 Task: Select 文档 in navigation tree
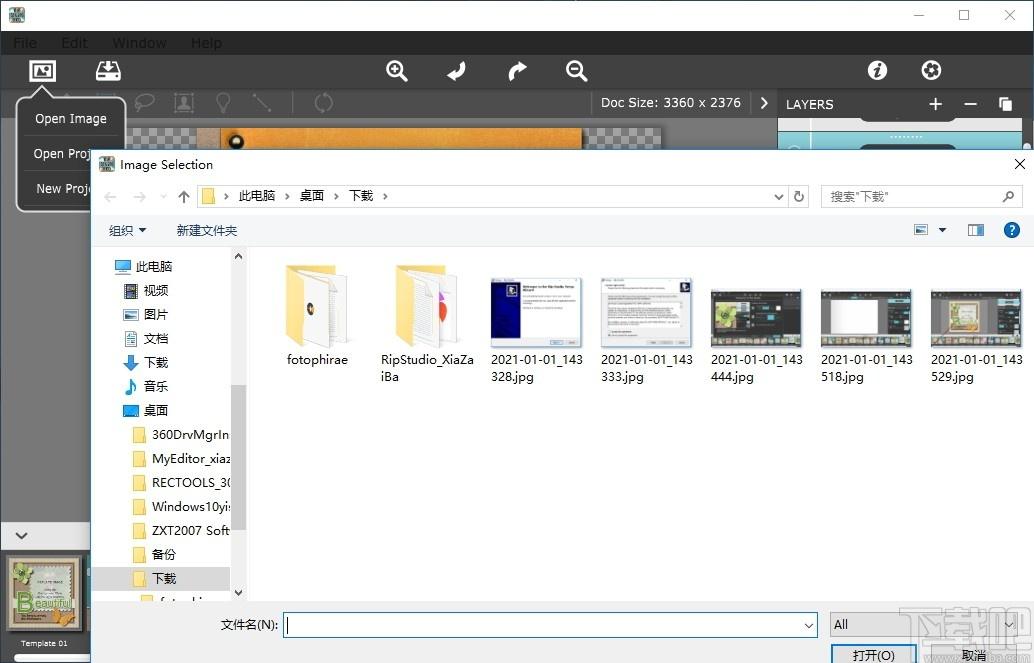[146, 338]
